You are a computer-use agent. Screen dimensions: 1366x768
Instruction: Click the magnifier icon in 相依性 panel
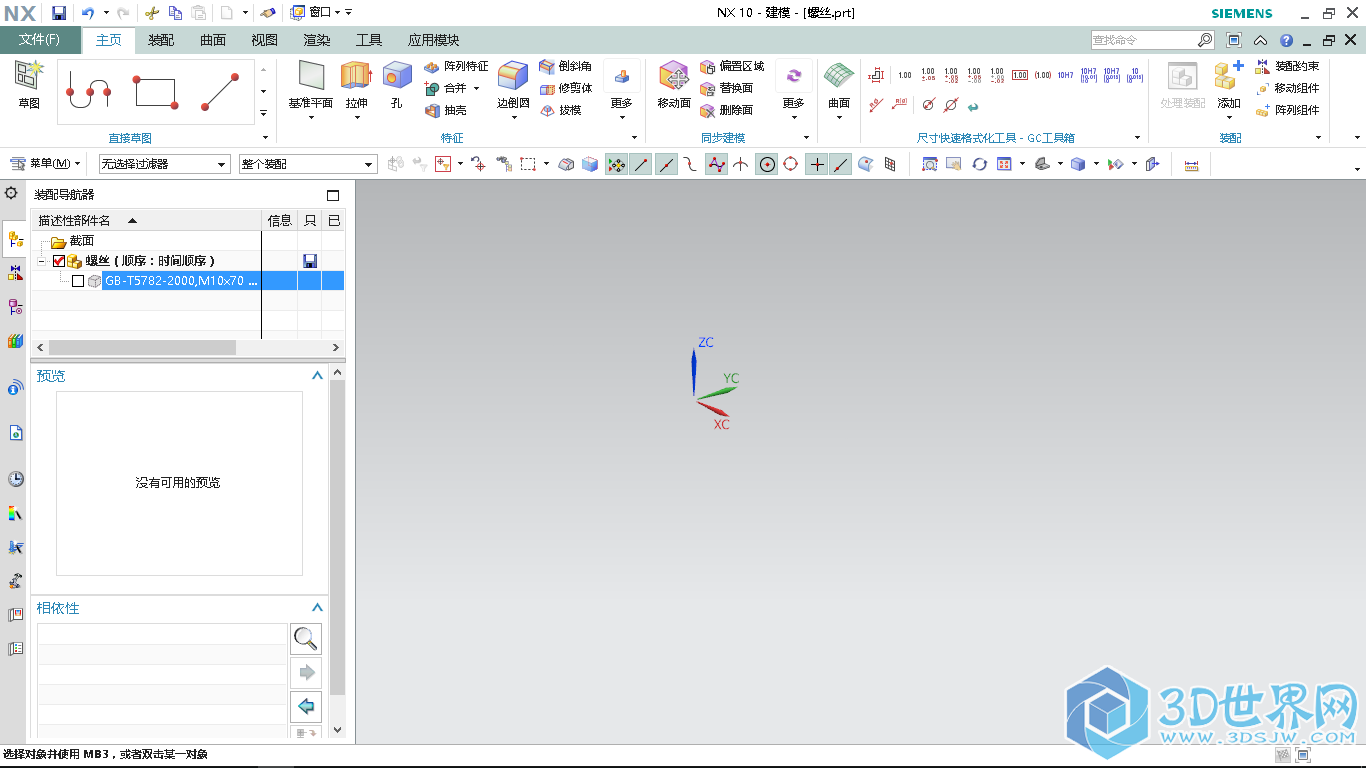pos(306,638)
